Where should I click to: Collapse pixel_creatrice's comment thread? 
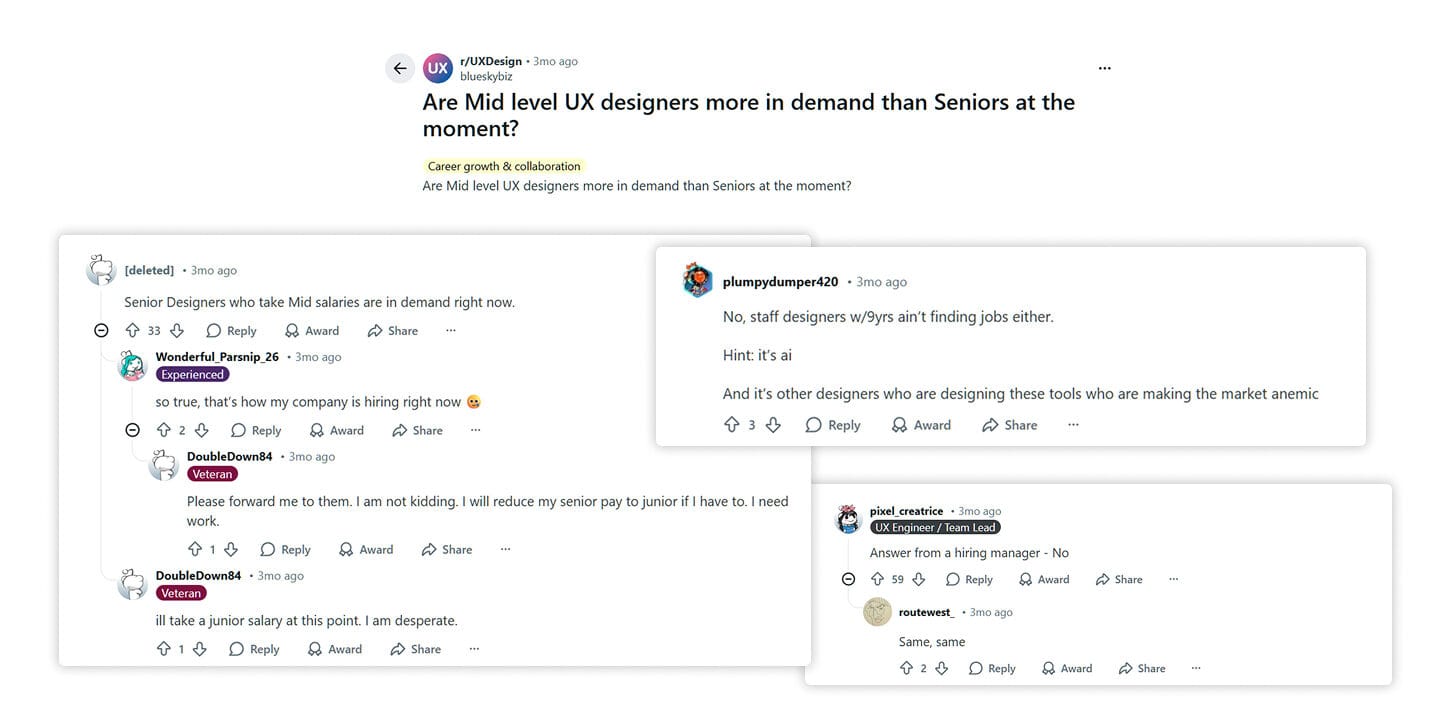(848, 579)
